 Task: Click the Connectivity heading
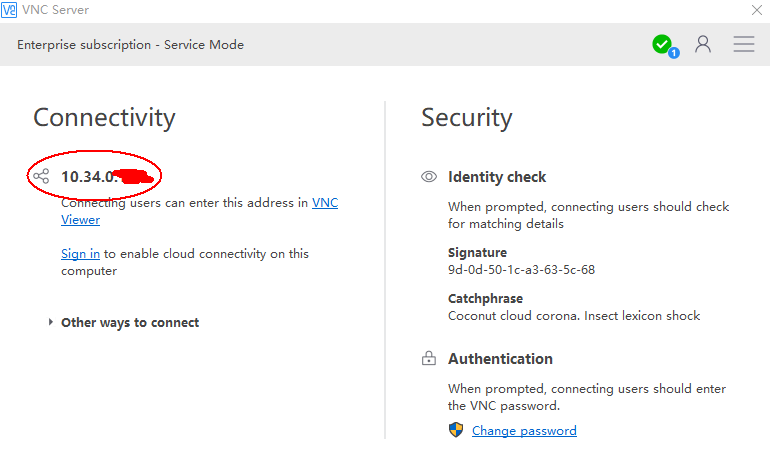[x=104, y=118]
